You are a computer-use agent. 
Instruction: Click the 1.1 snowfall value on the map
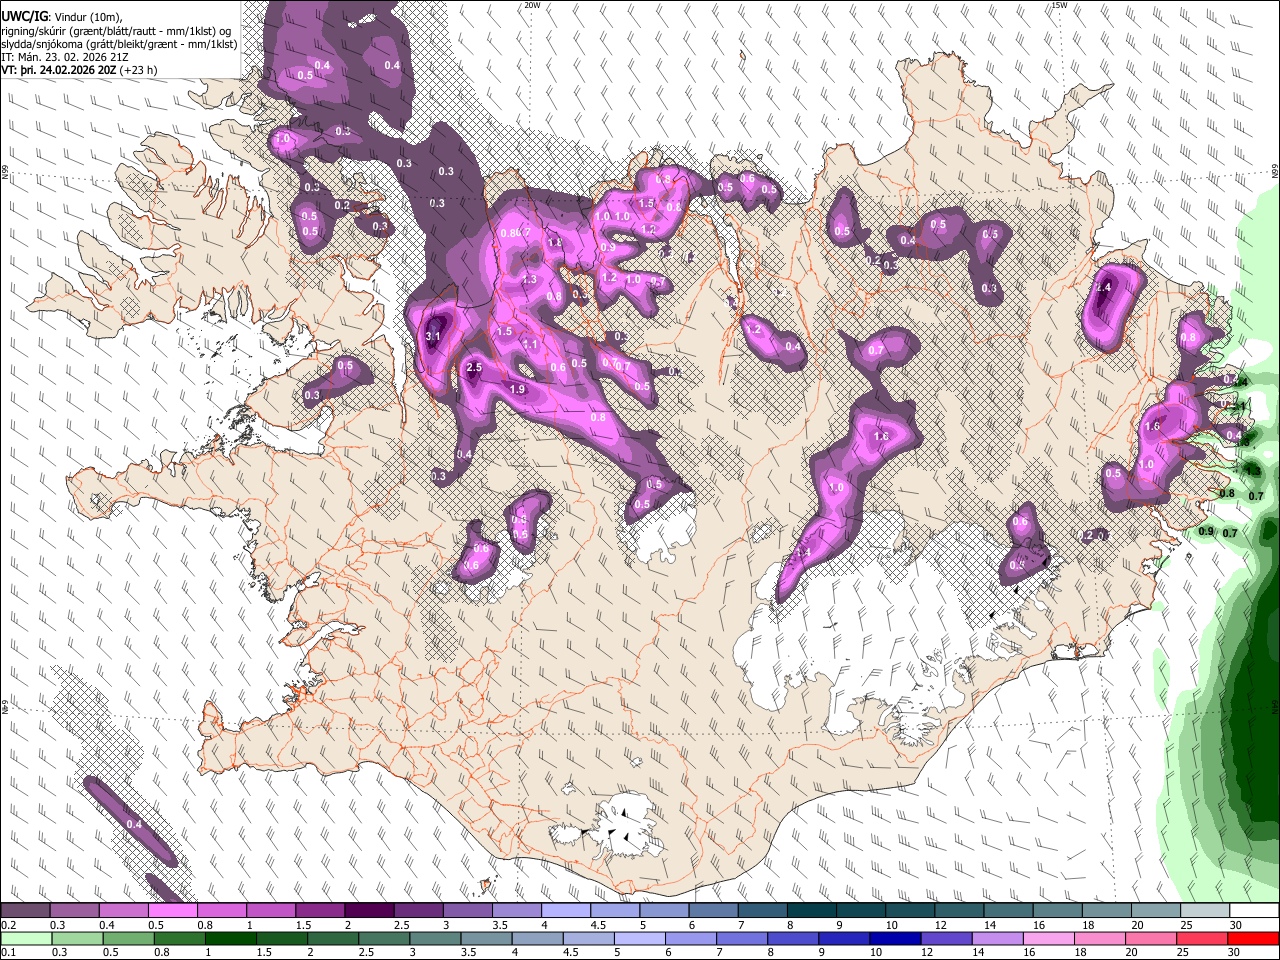(x=530, y=344)
